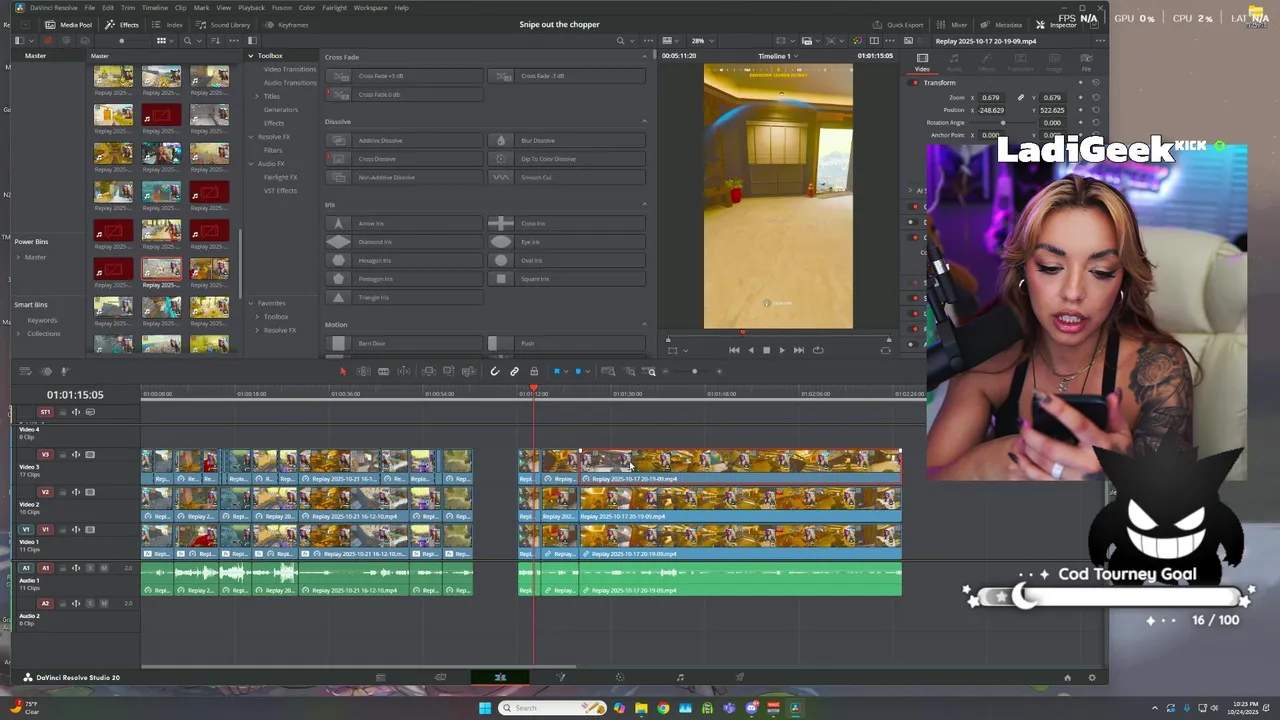Collapse the Cross Fade group
This screenshot has height=720, width=1280.
coord(644,57)
